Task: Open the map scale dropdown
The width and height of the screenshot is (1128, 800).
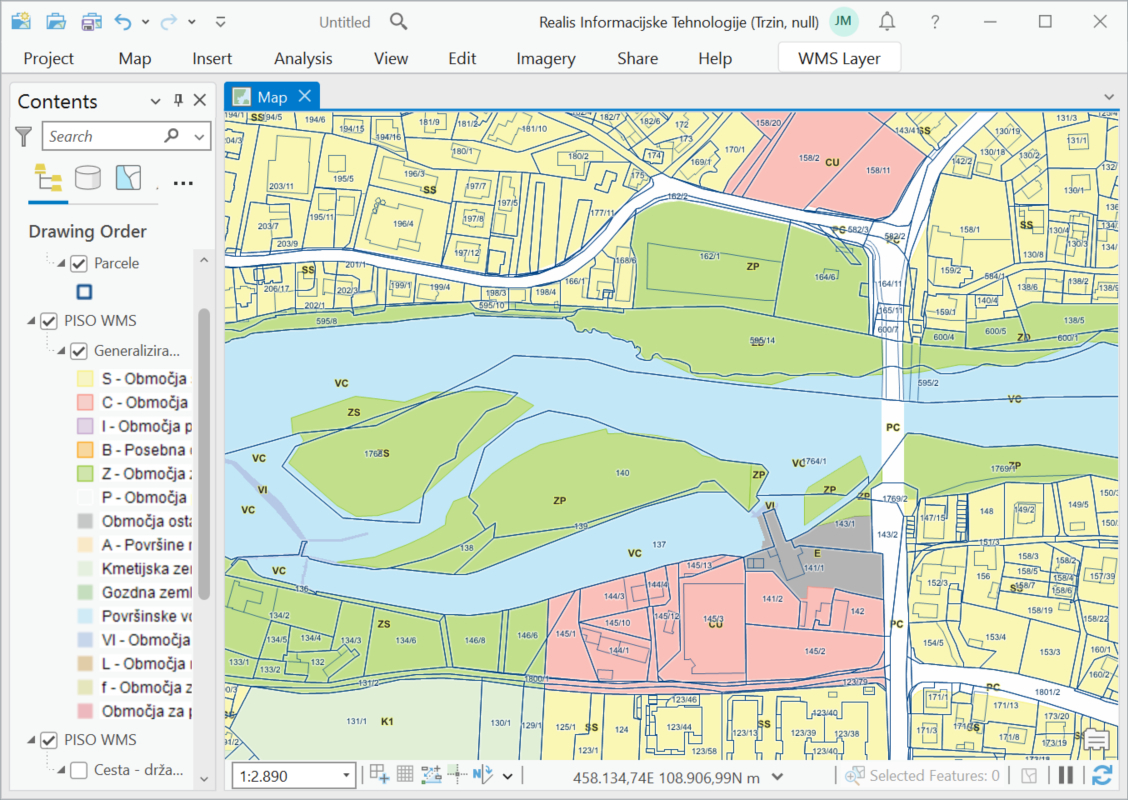Action: (x=347, y=776)
